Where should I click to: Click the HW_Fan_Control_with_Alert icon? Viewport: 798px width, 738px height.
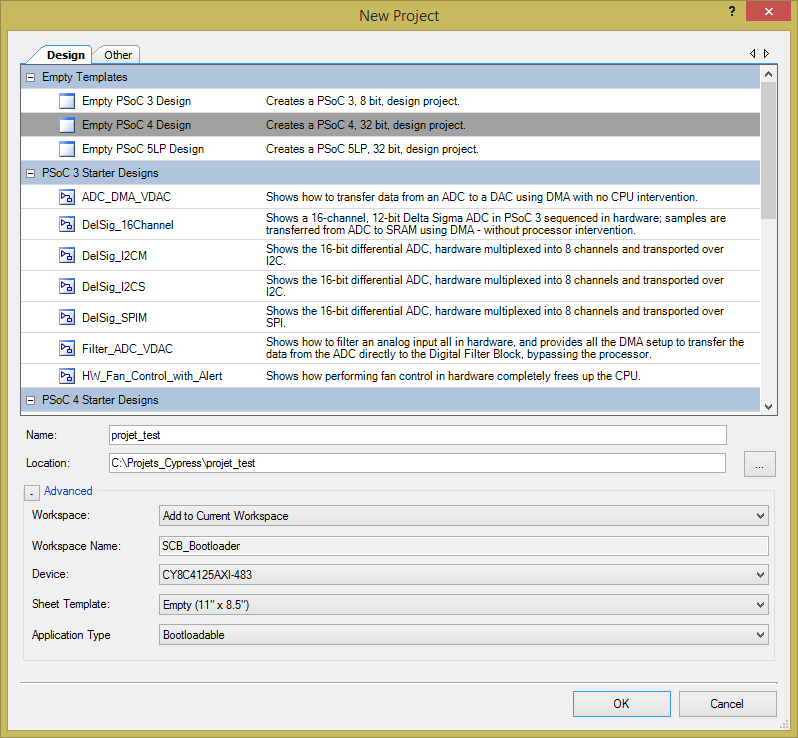67,376
